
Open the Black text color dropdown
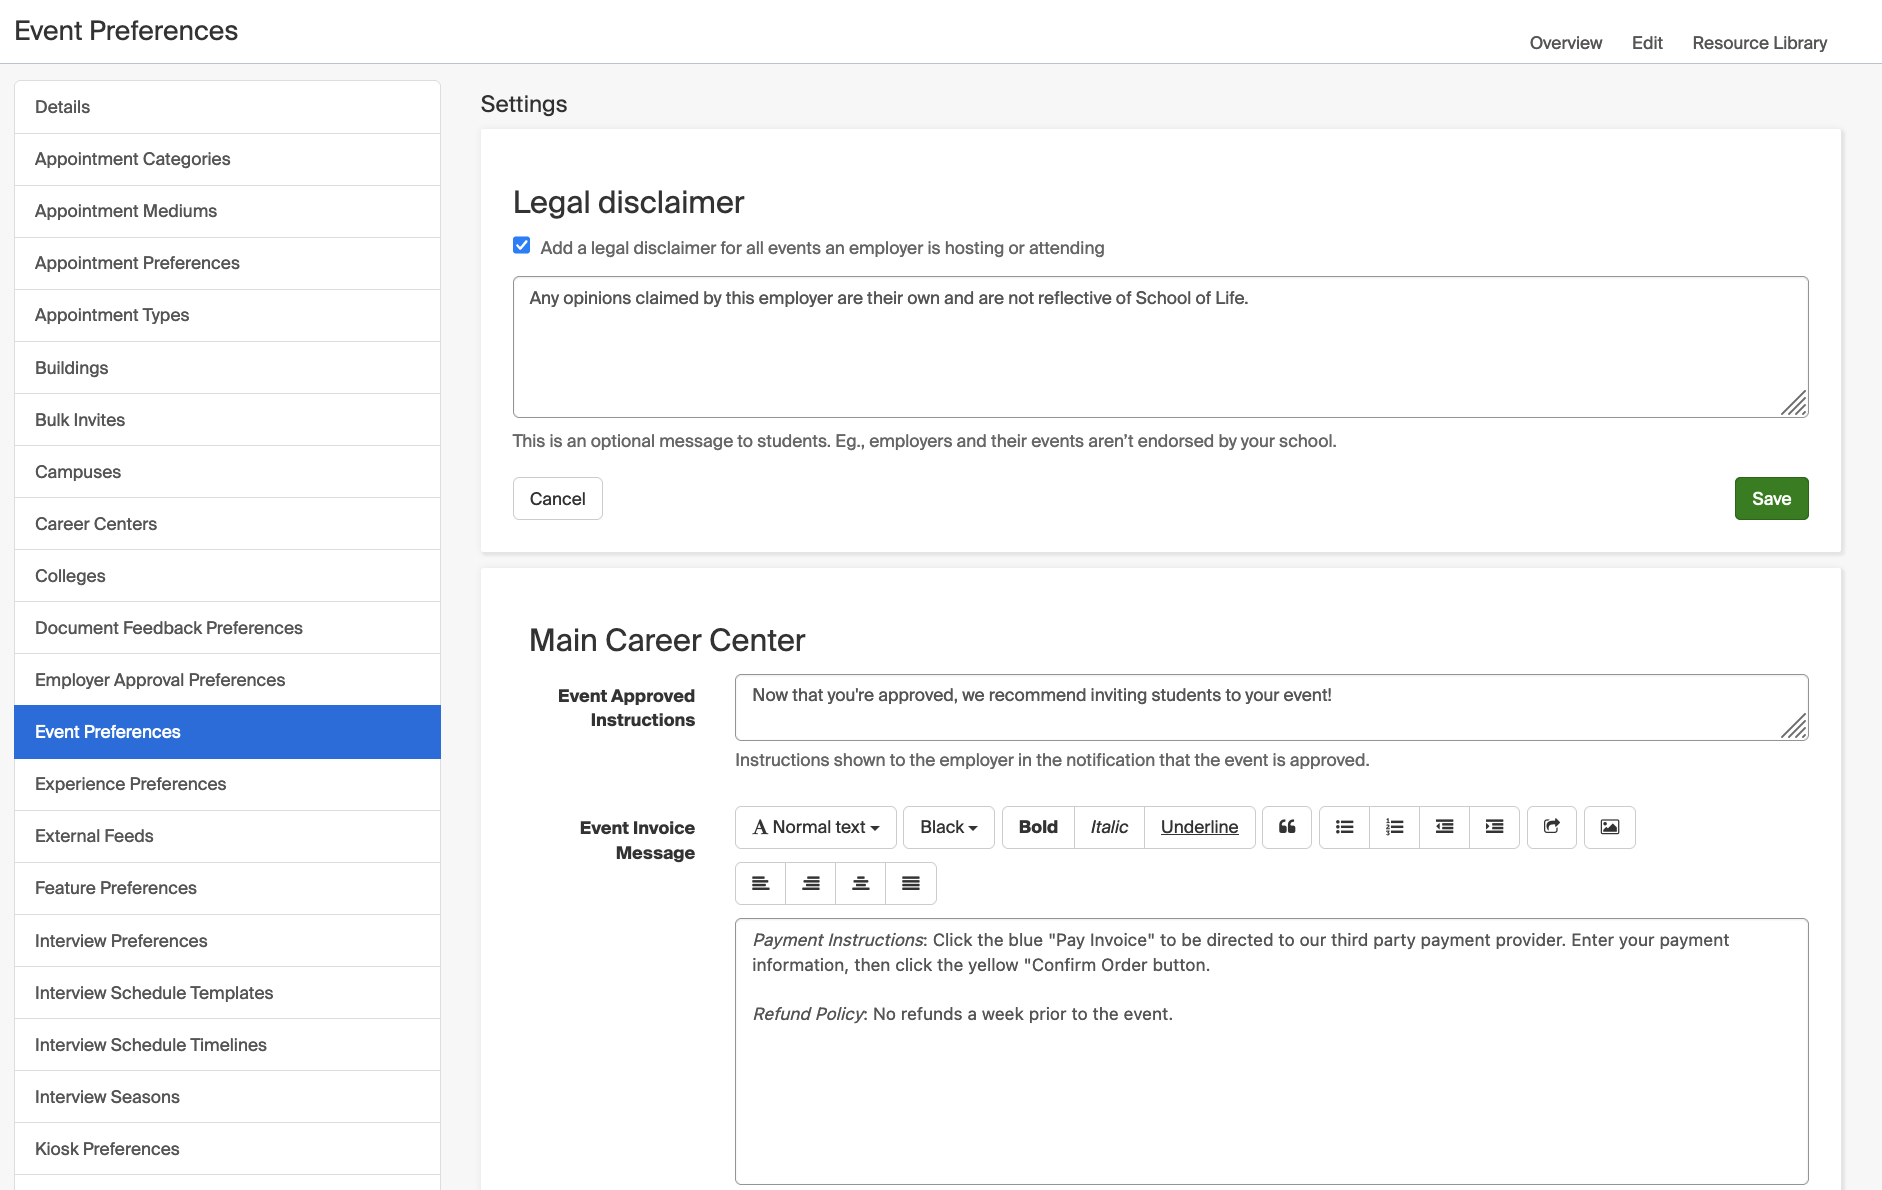(949, 827)
